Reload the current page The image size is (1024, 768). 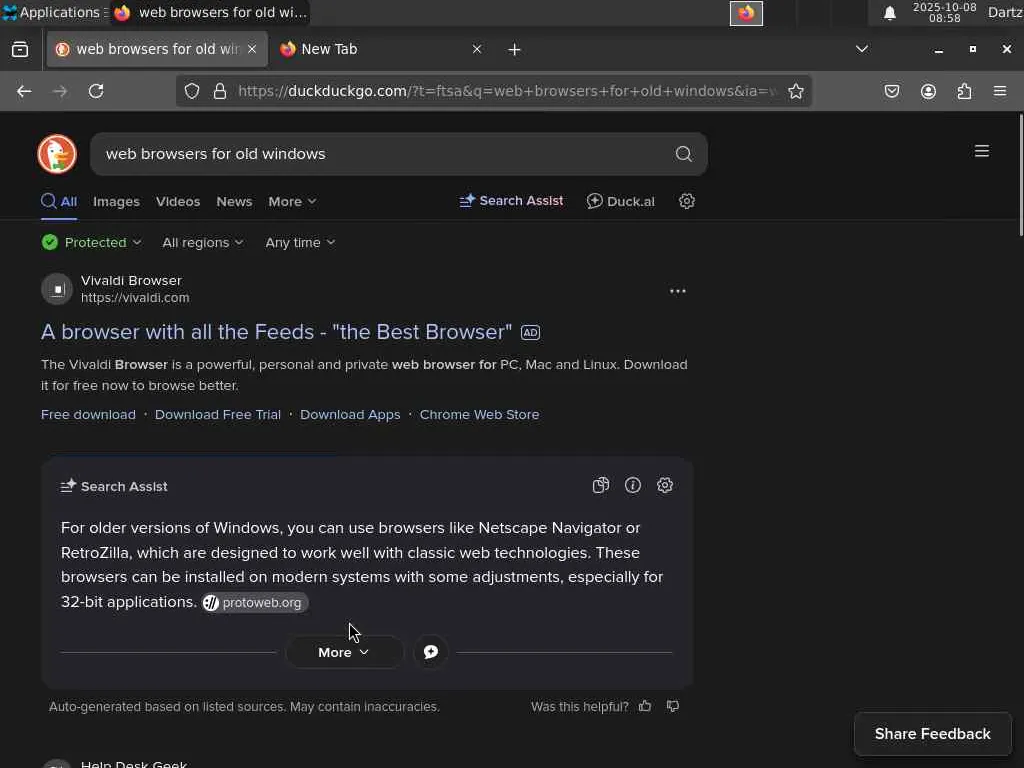(x=96, y=91)
